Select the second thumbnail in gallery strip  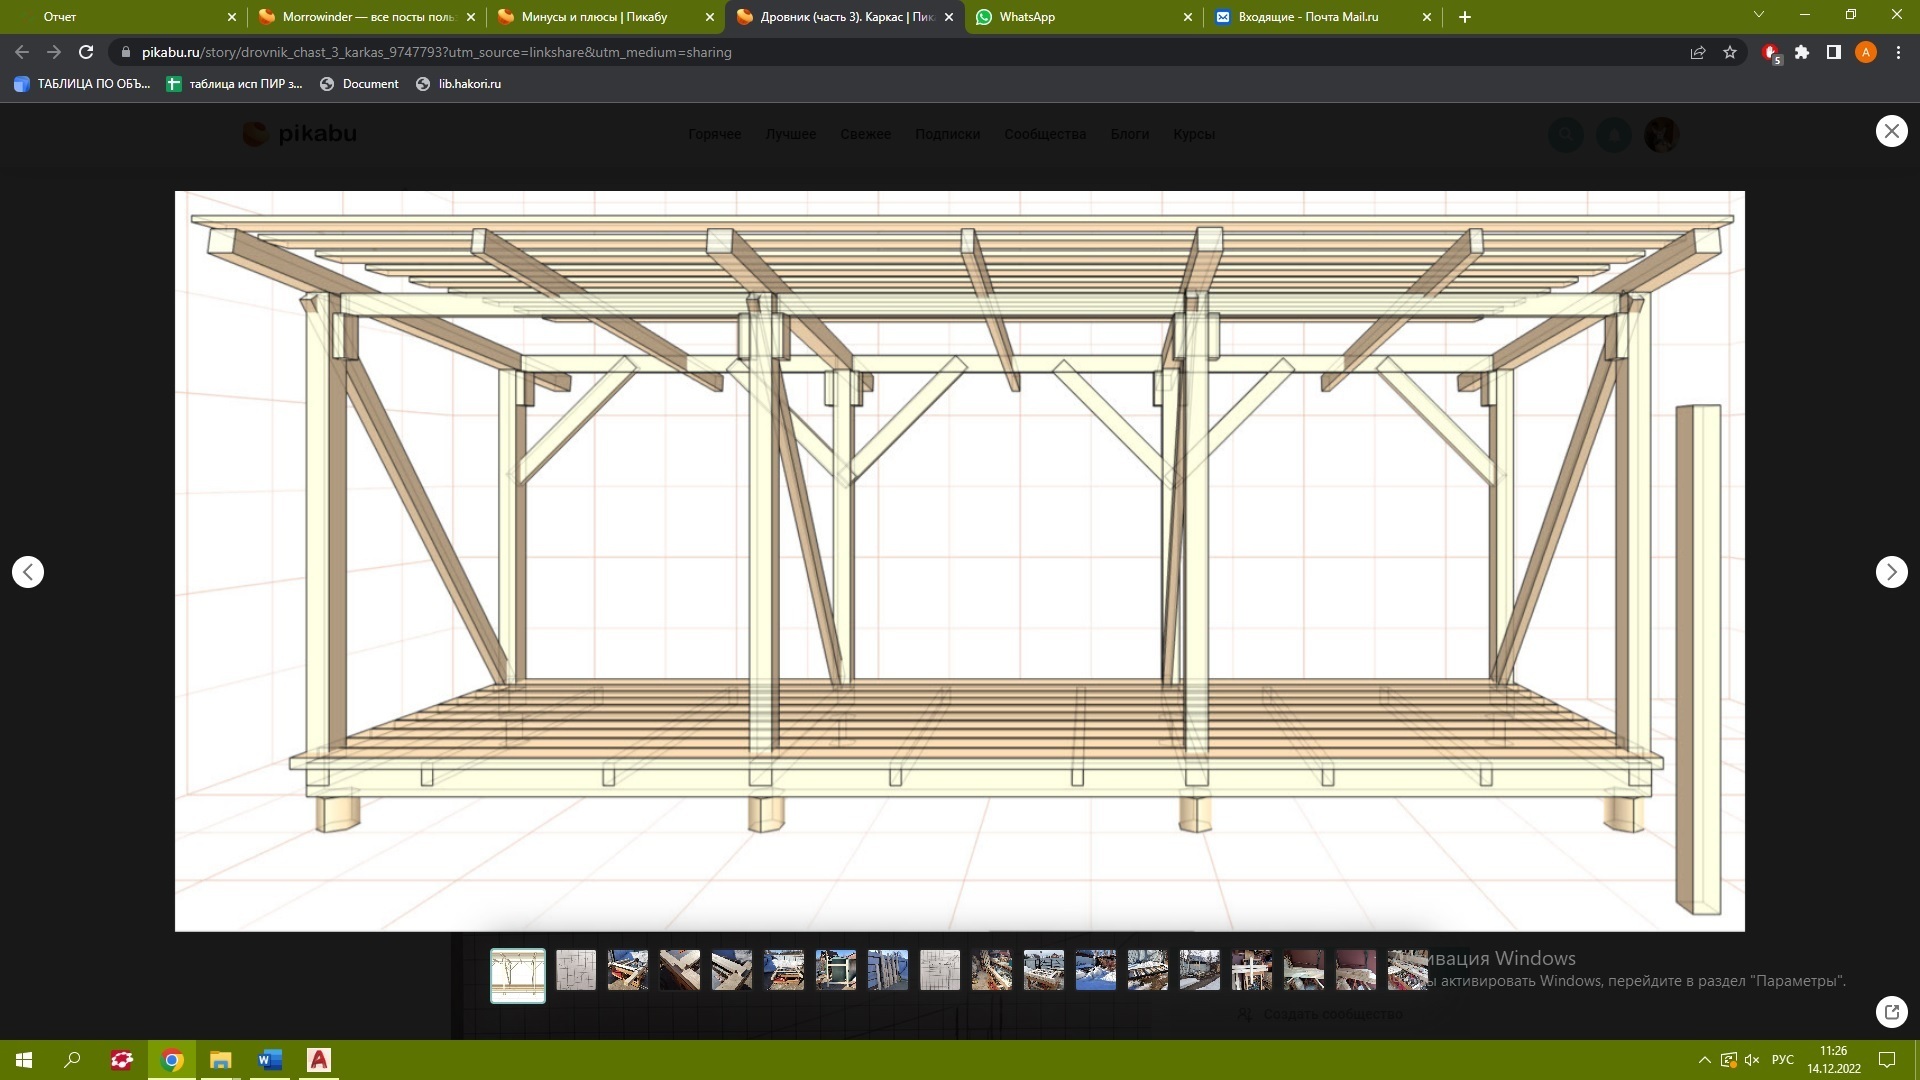(576, 970)
